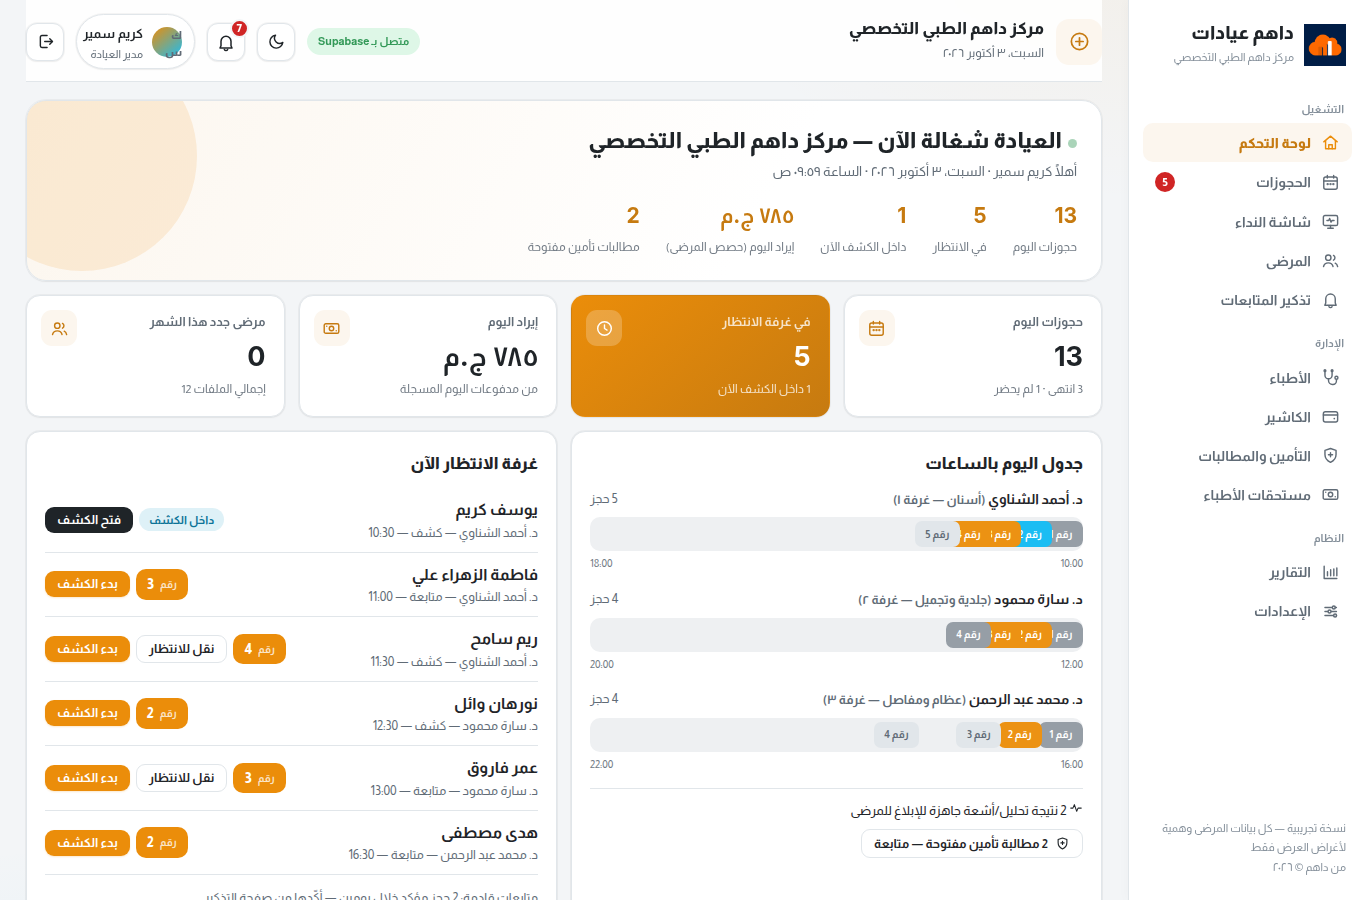The height and width of the screenshot is (900, 1366).
Task: Select the bell icon for تذكير المتابعات
Action: [x=1330, y=300]
